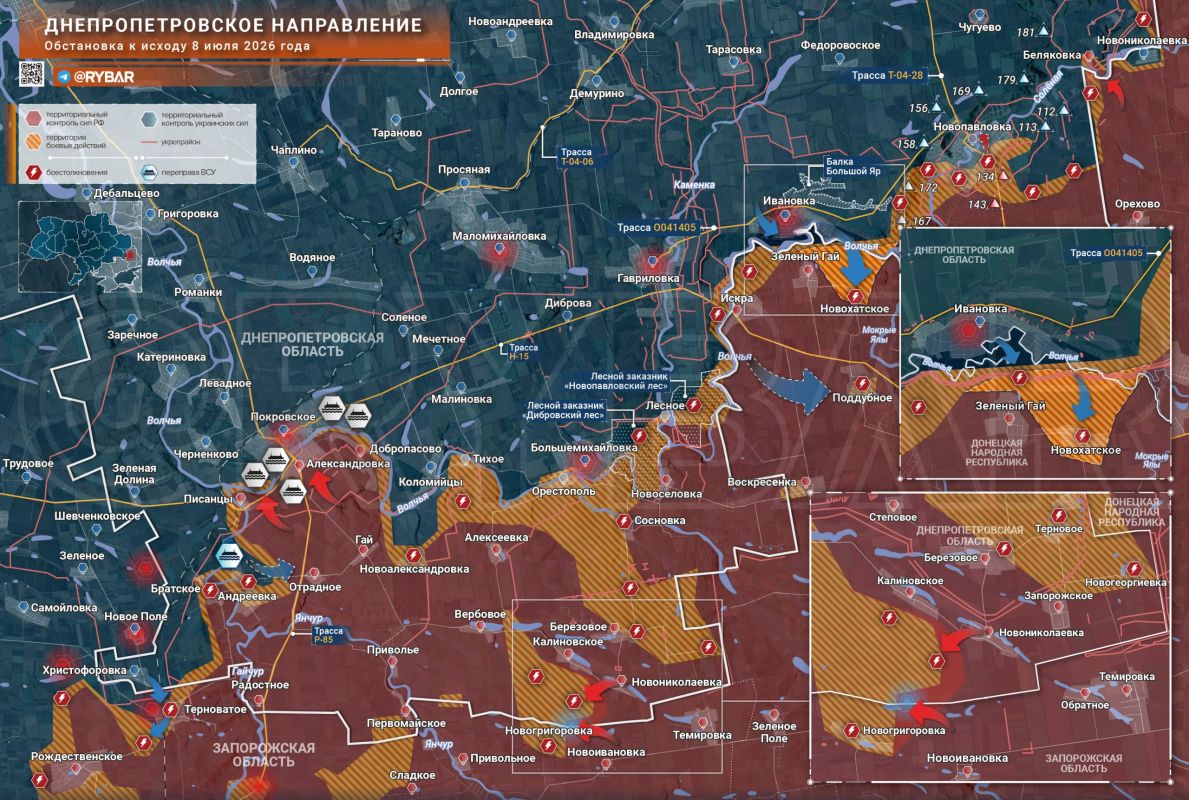The image size is (1189, 800).
Task: Click the town label Чаплино
Action: click(x=294, y=150)
